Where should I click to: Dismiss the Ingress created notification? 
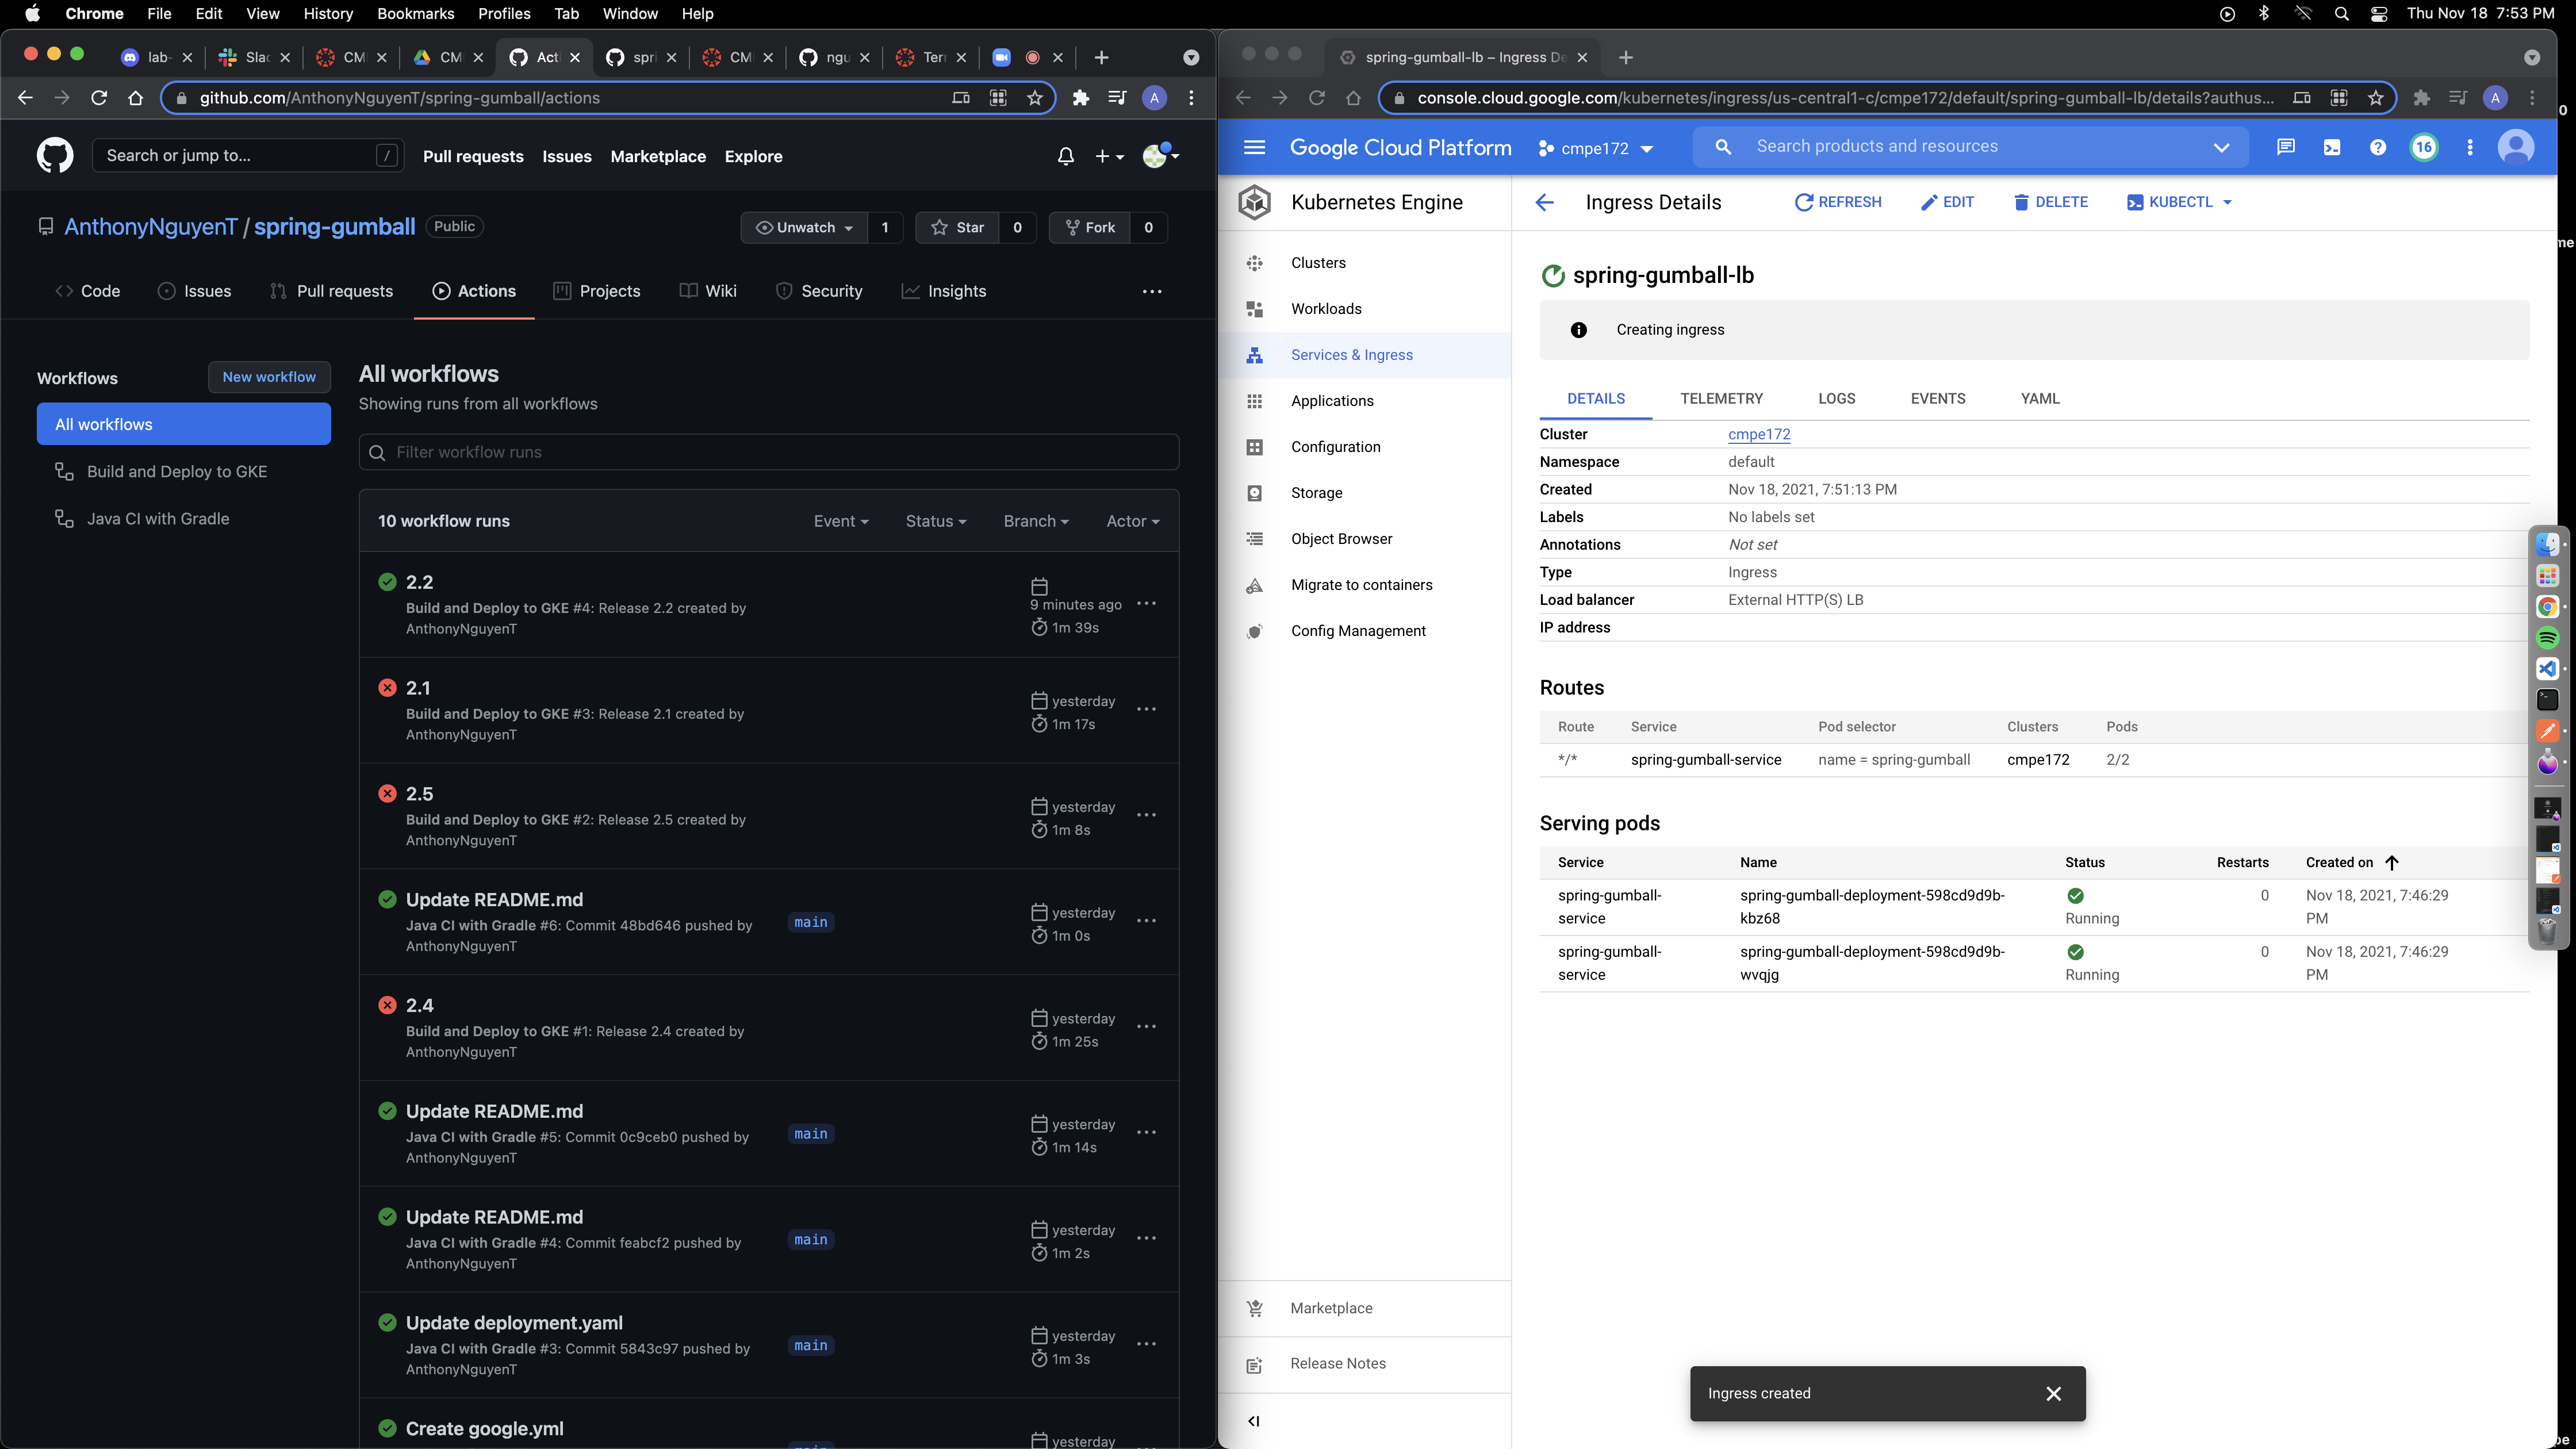2053,1393
